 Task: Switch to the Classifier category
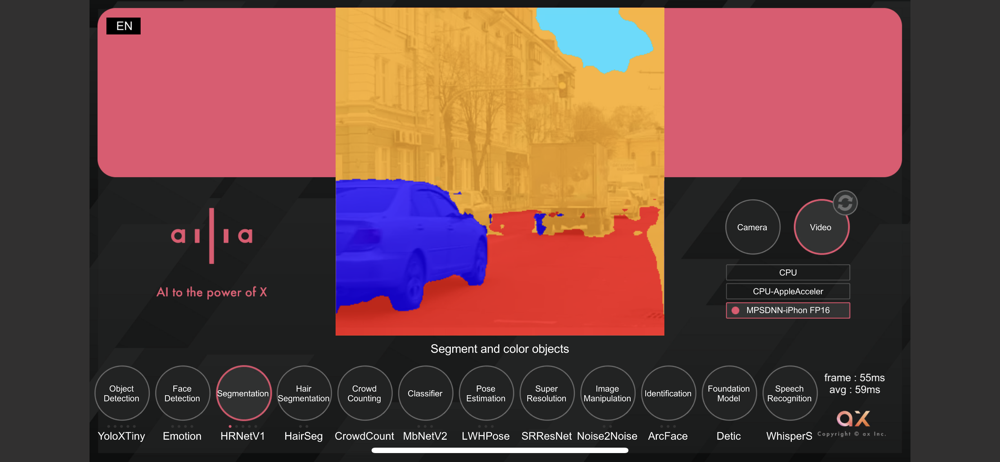point(425,393)
